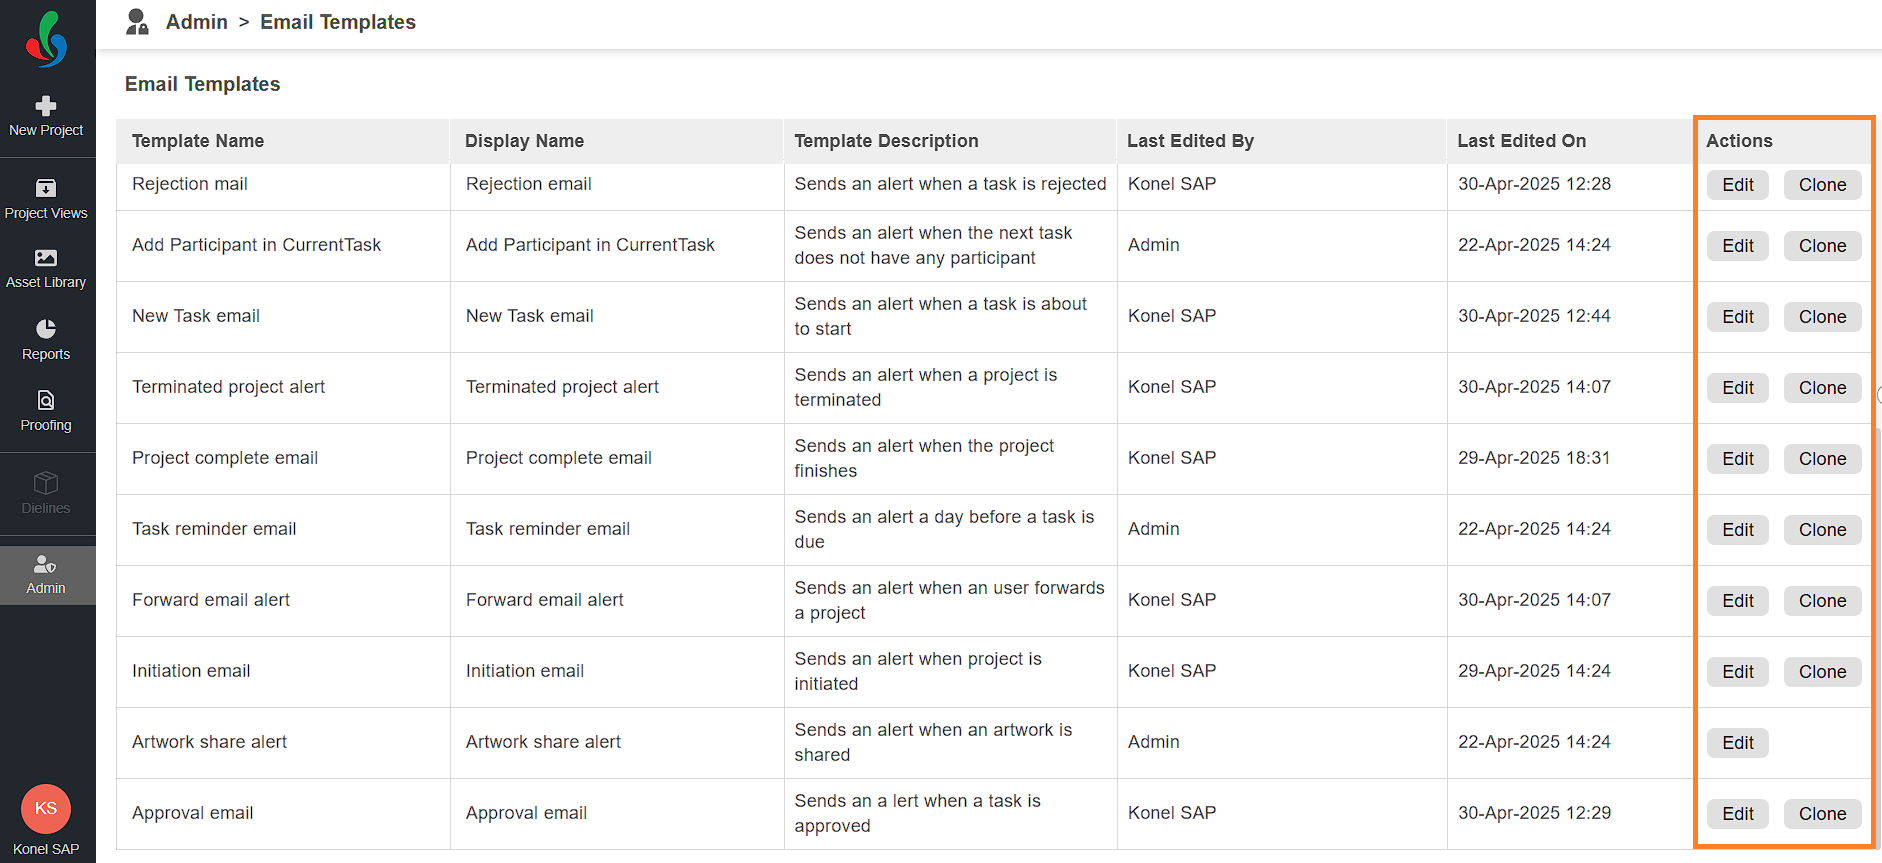1882x863 pixels.
Task: Open Dielines in the sidebar
Action: pyautogui.click(x=46, y=493)
